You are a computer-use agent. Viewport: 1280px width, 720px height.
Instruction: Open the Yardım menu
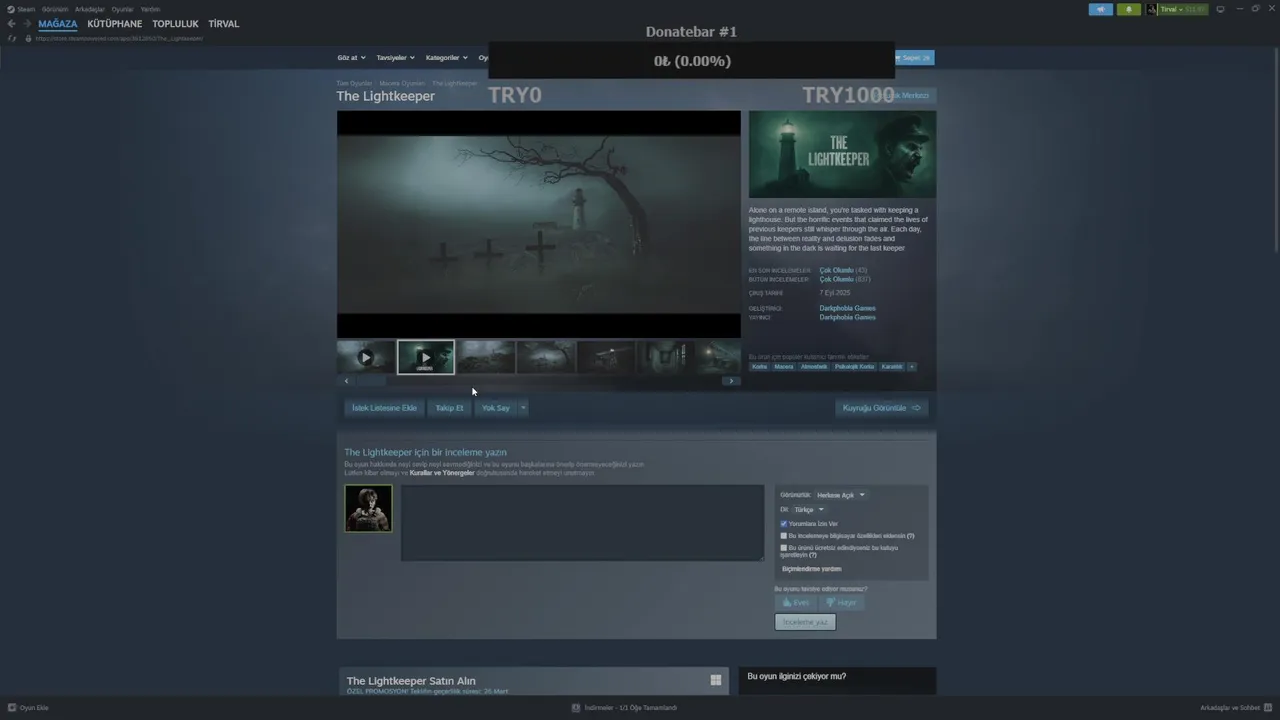coord(150,9)
